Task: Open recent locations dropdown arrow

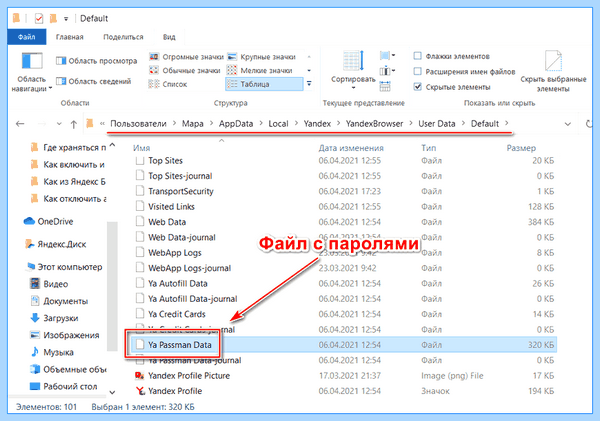Action: coord(59,124)
